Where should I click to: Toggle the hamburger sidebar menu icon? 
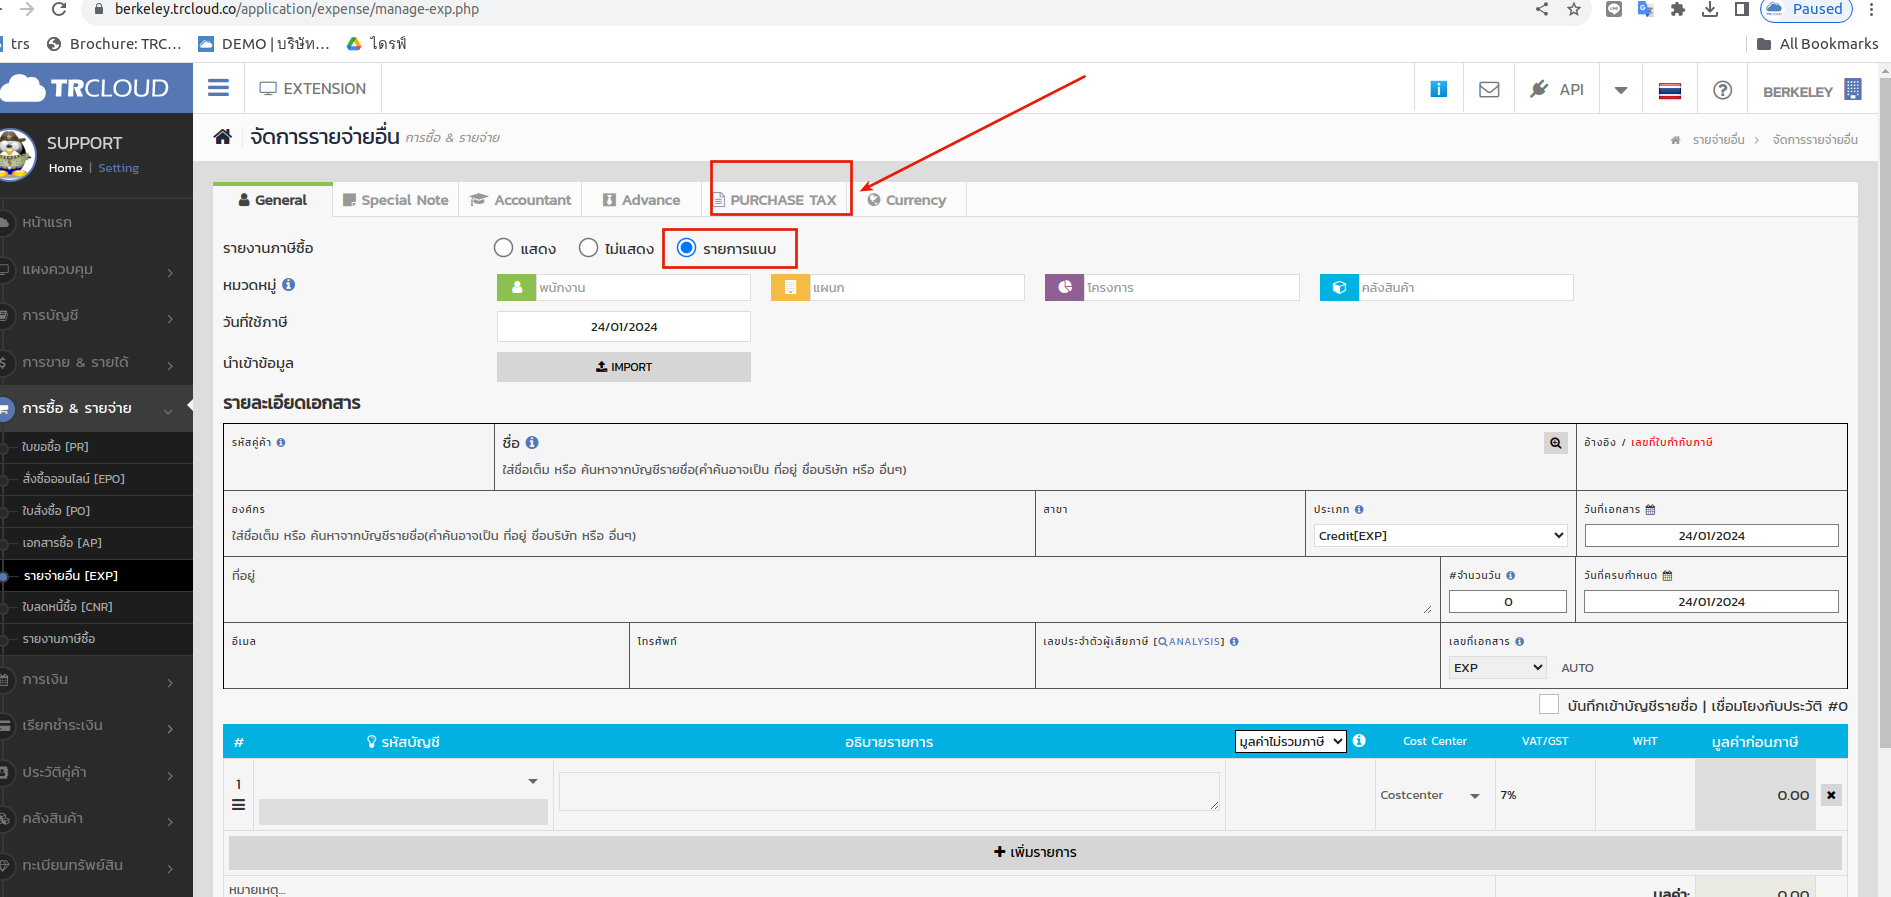pyautogui.click(x=218, y=88)
